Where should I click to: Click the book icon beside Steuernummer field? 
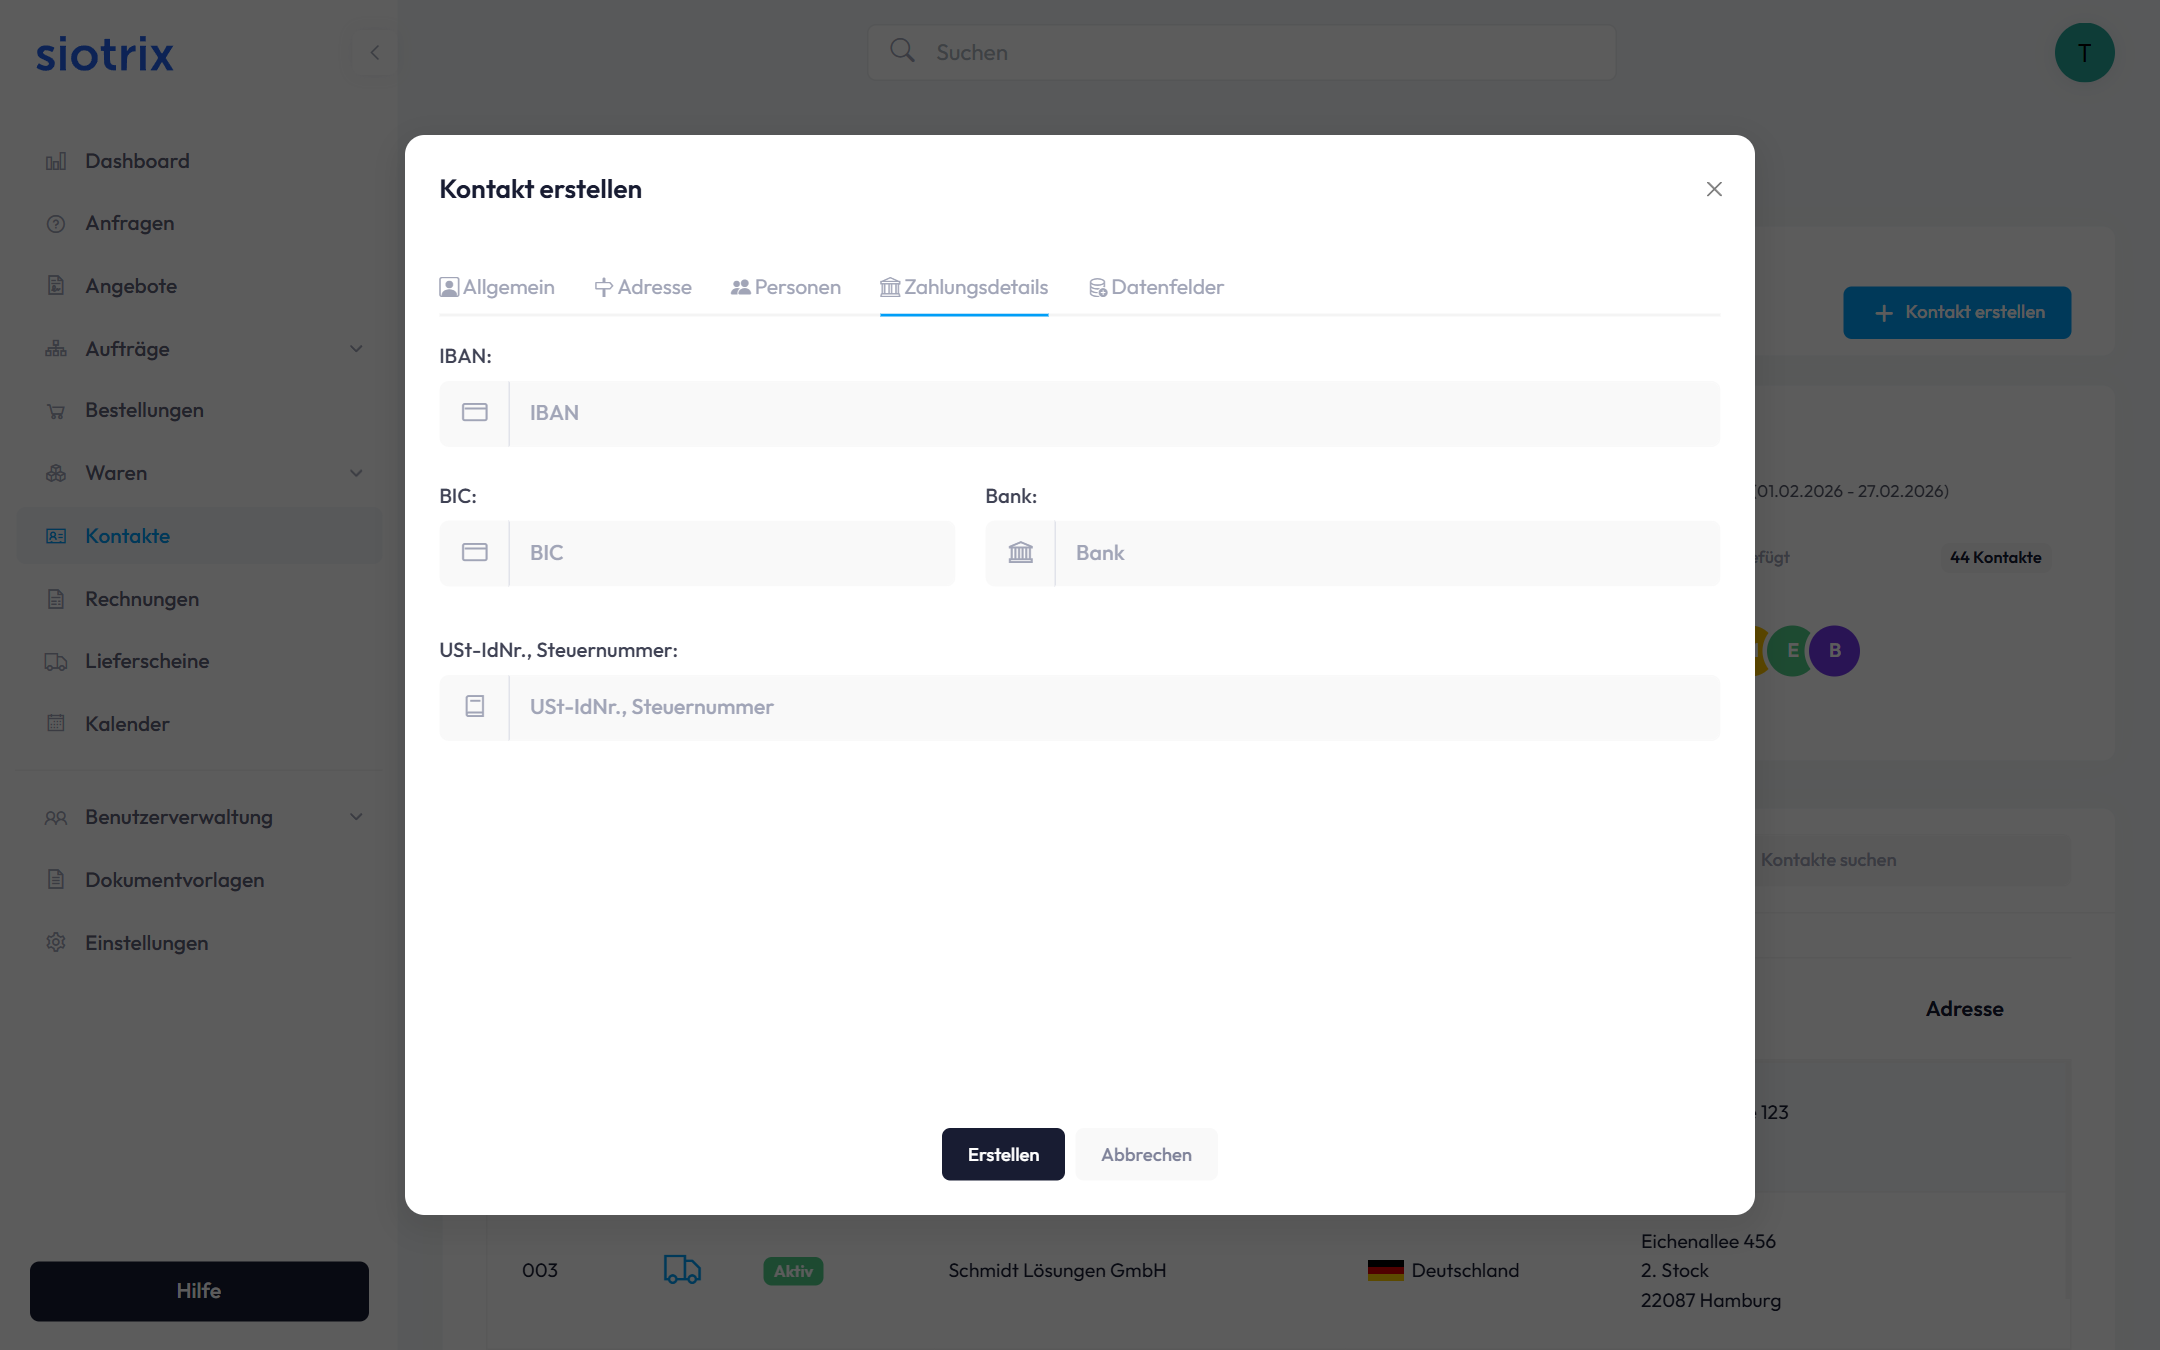click(x=474, y=707)
